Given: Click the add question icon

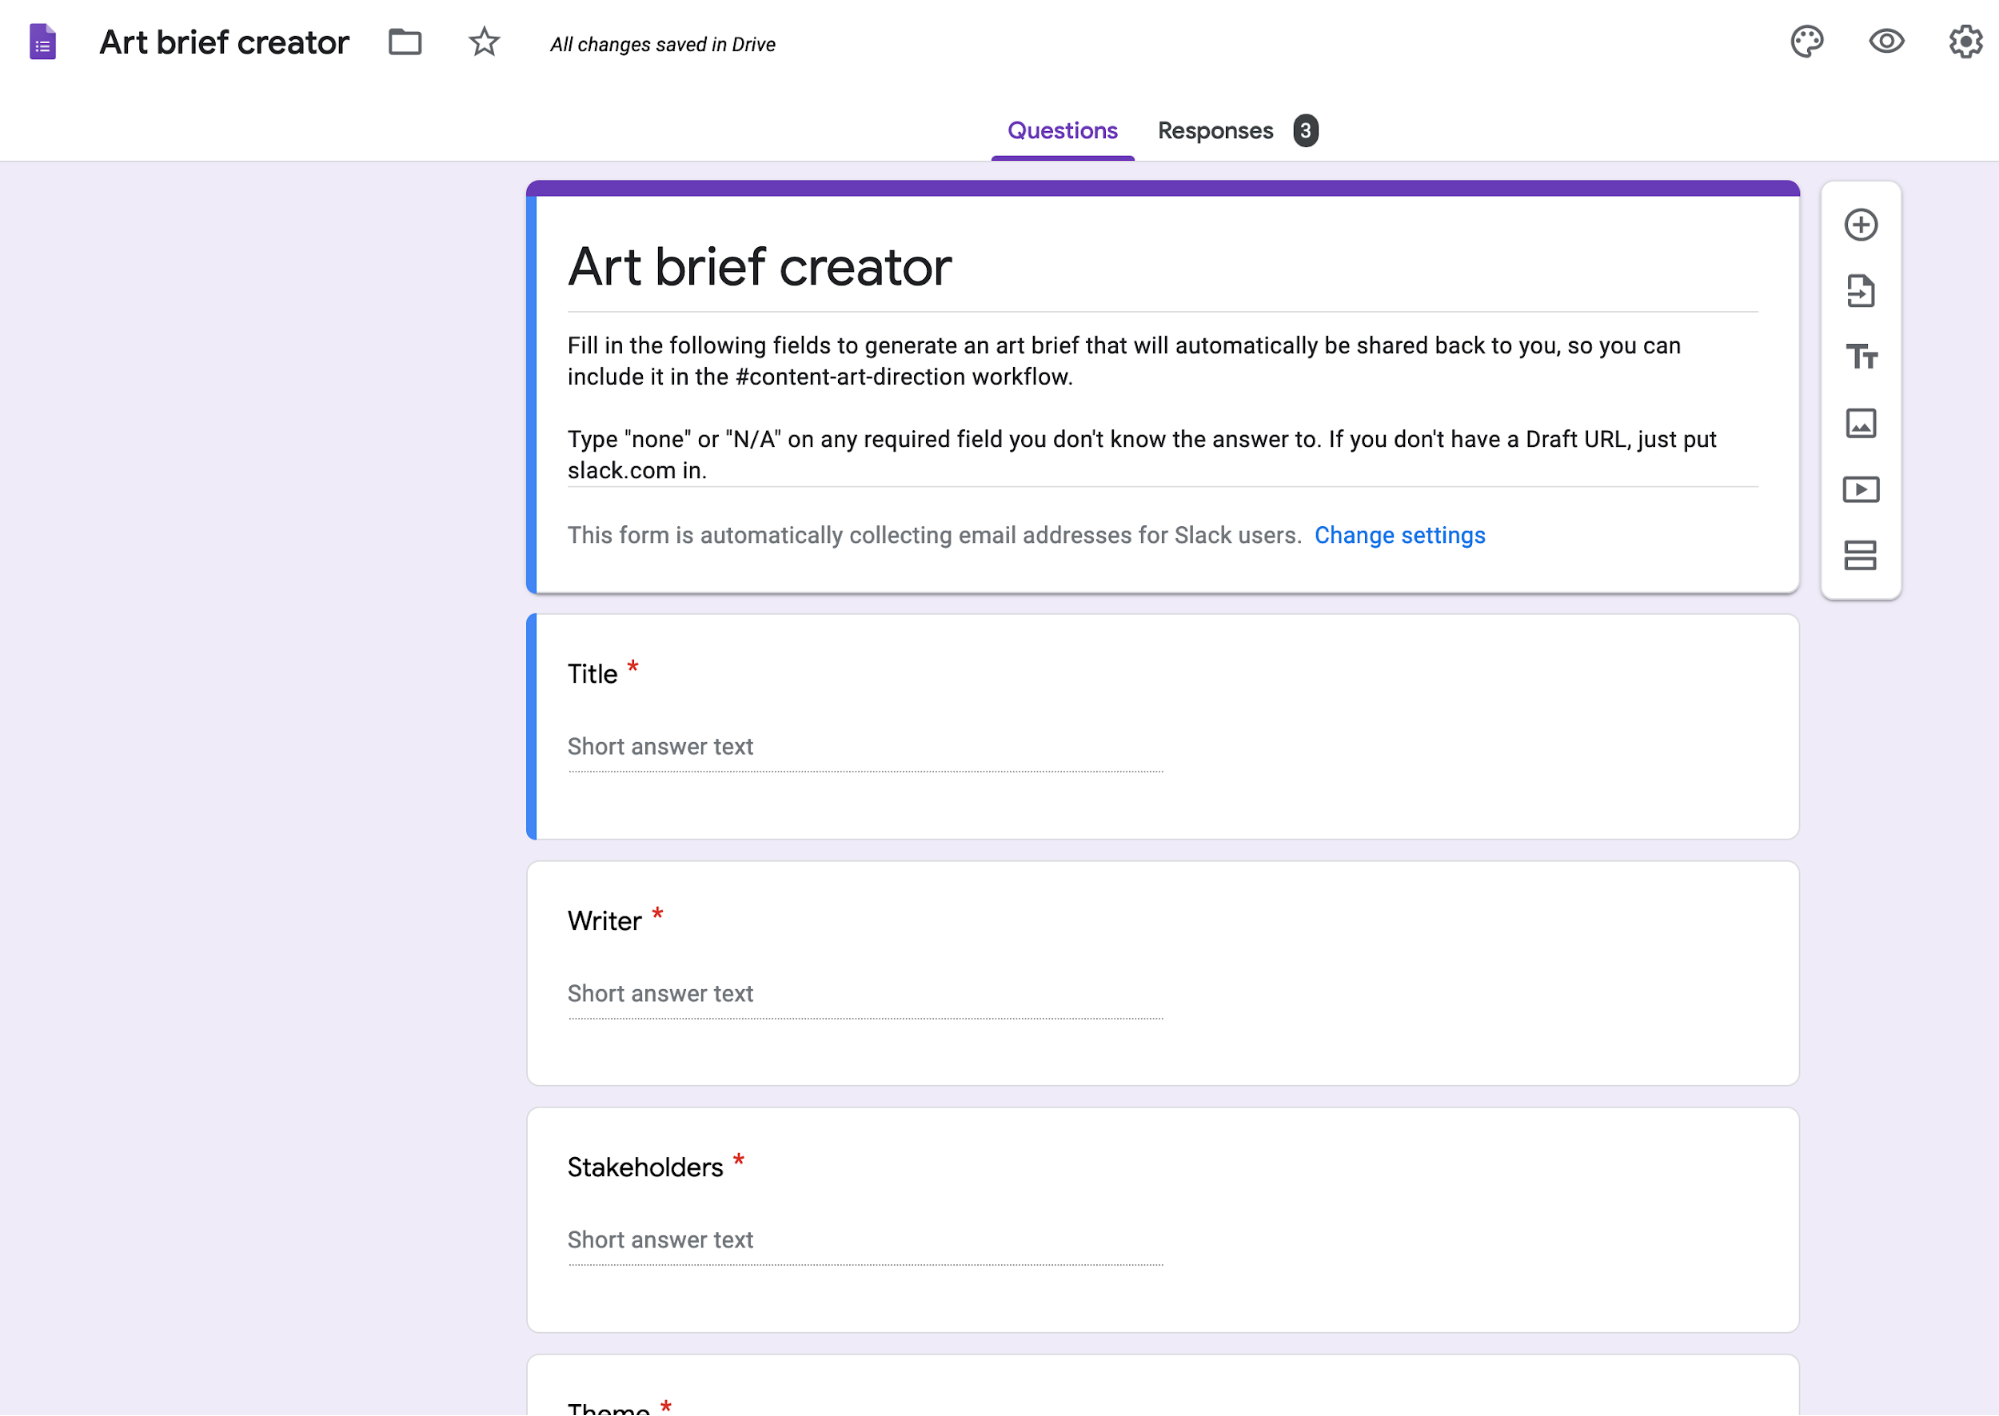Looking at the screenshot, I should click(x=1860, y=224).
